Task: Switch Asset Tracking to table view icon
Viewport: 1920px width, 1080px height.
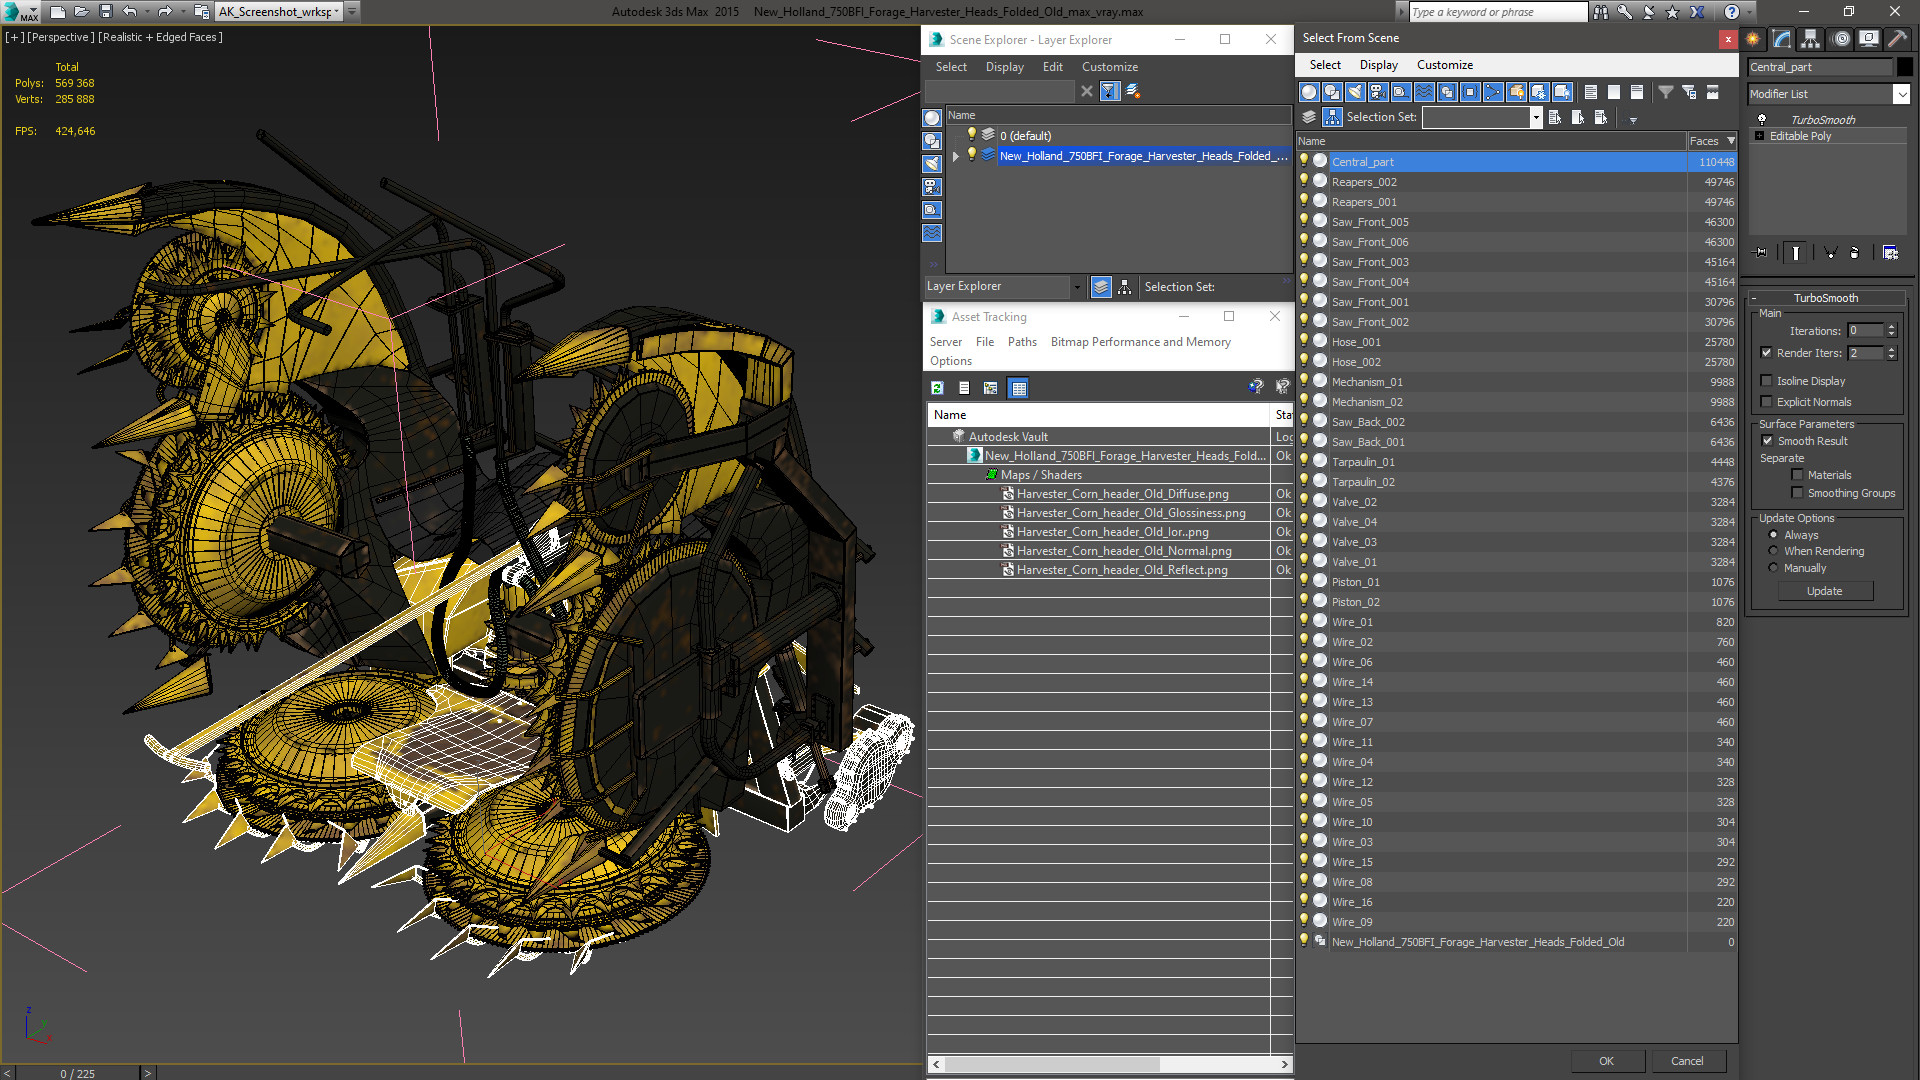Action: point(1018,388)
